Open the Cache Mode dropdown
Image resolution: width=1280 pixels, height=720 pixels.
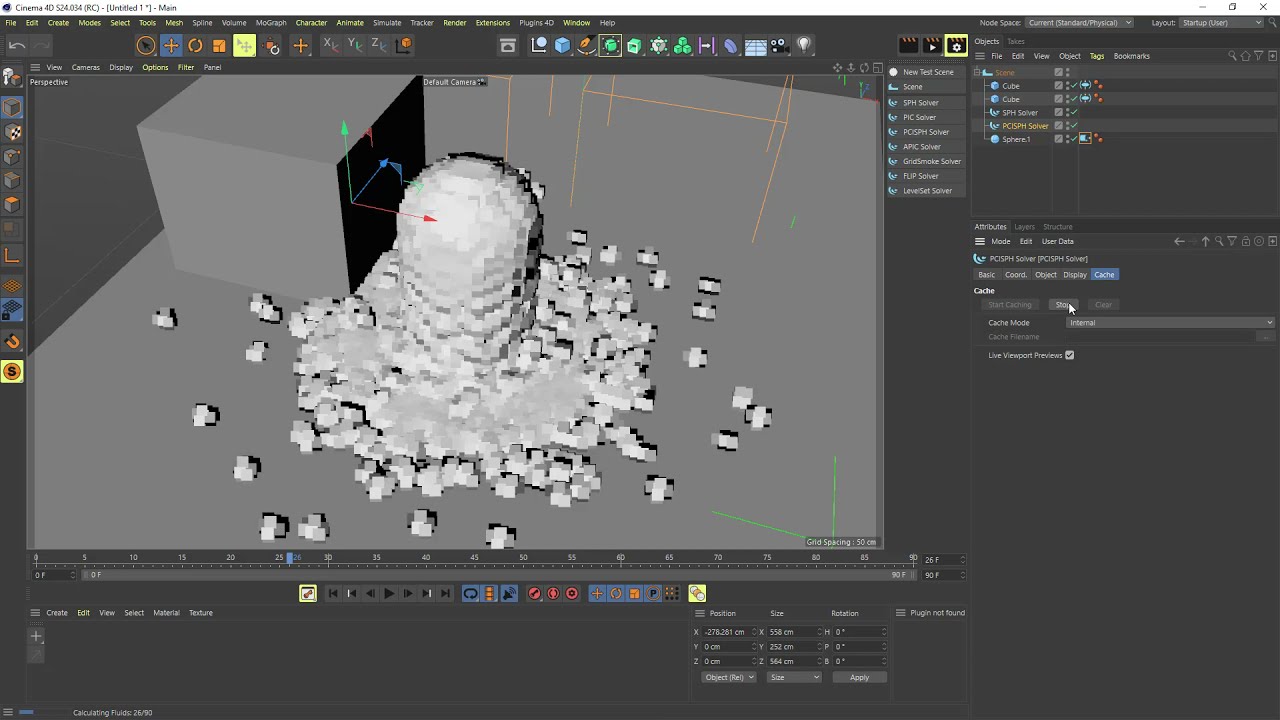point(1170,323)
